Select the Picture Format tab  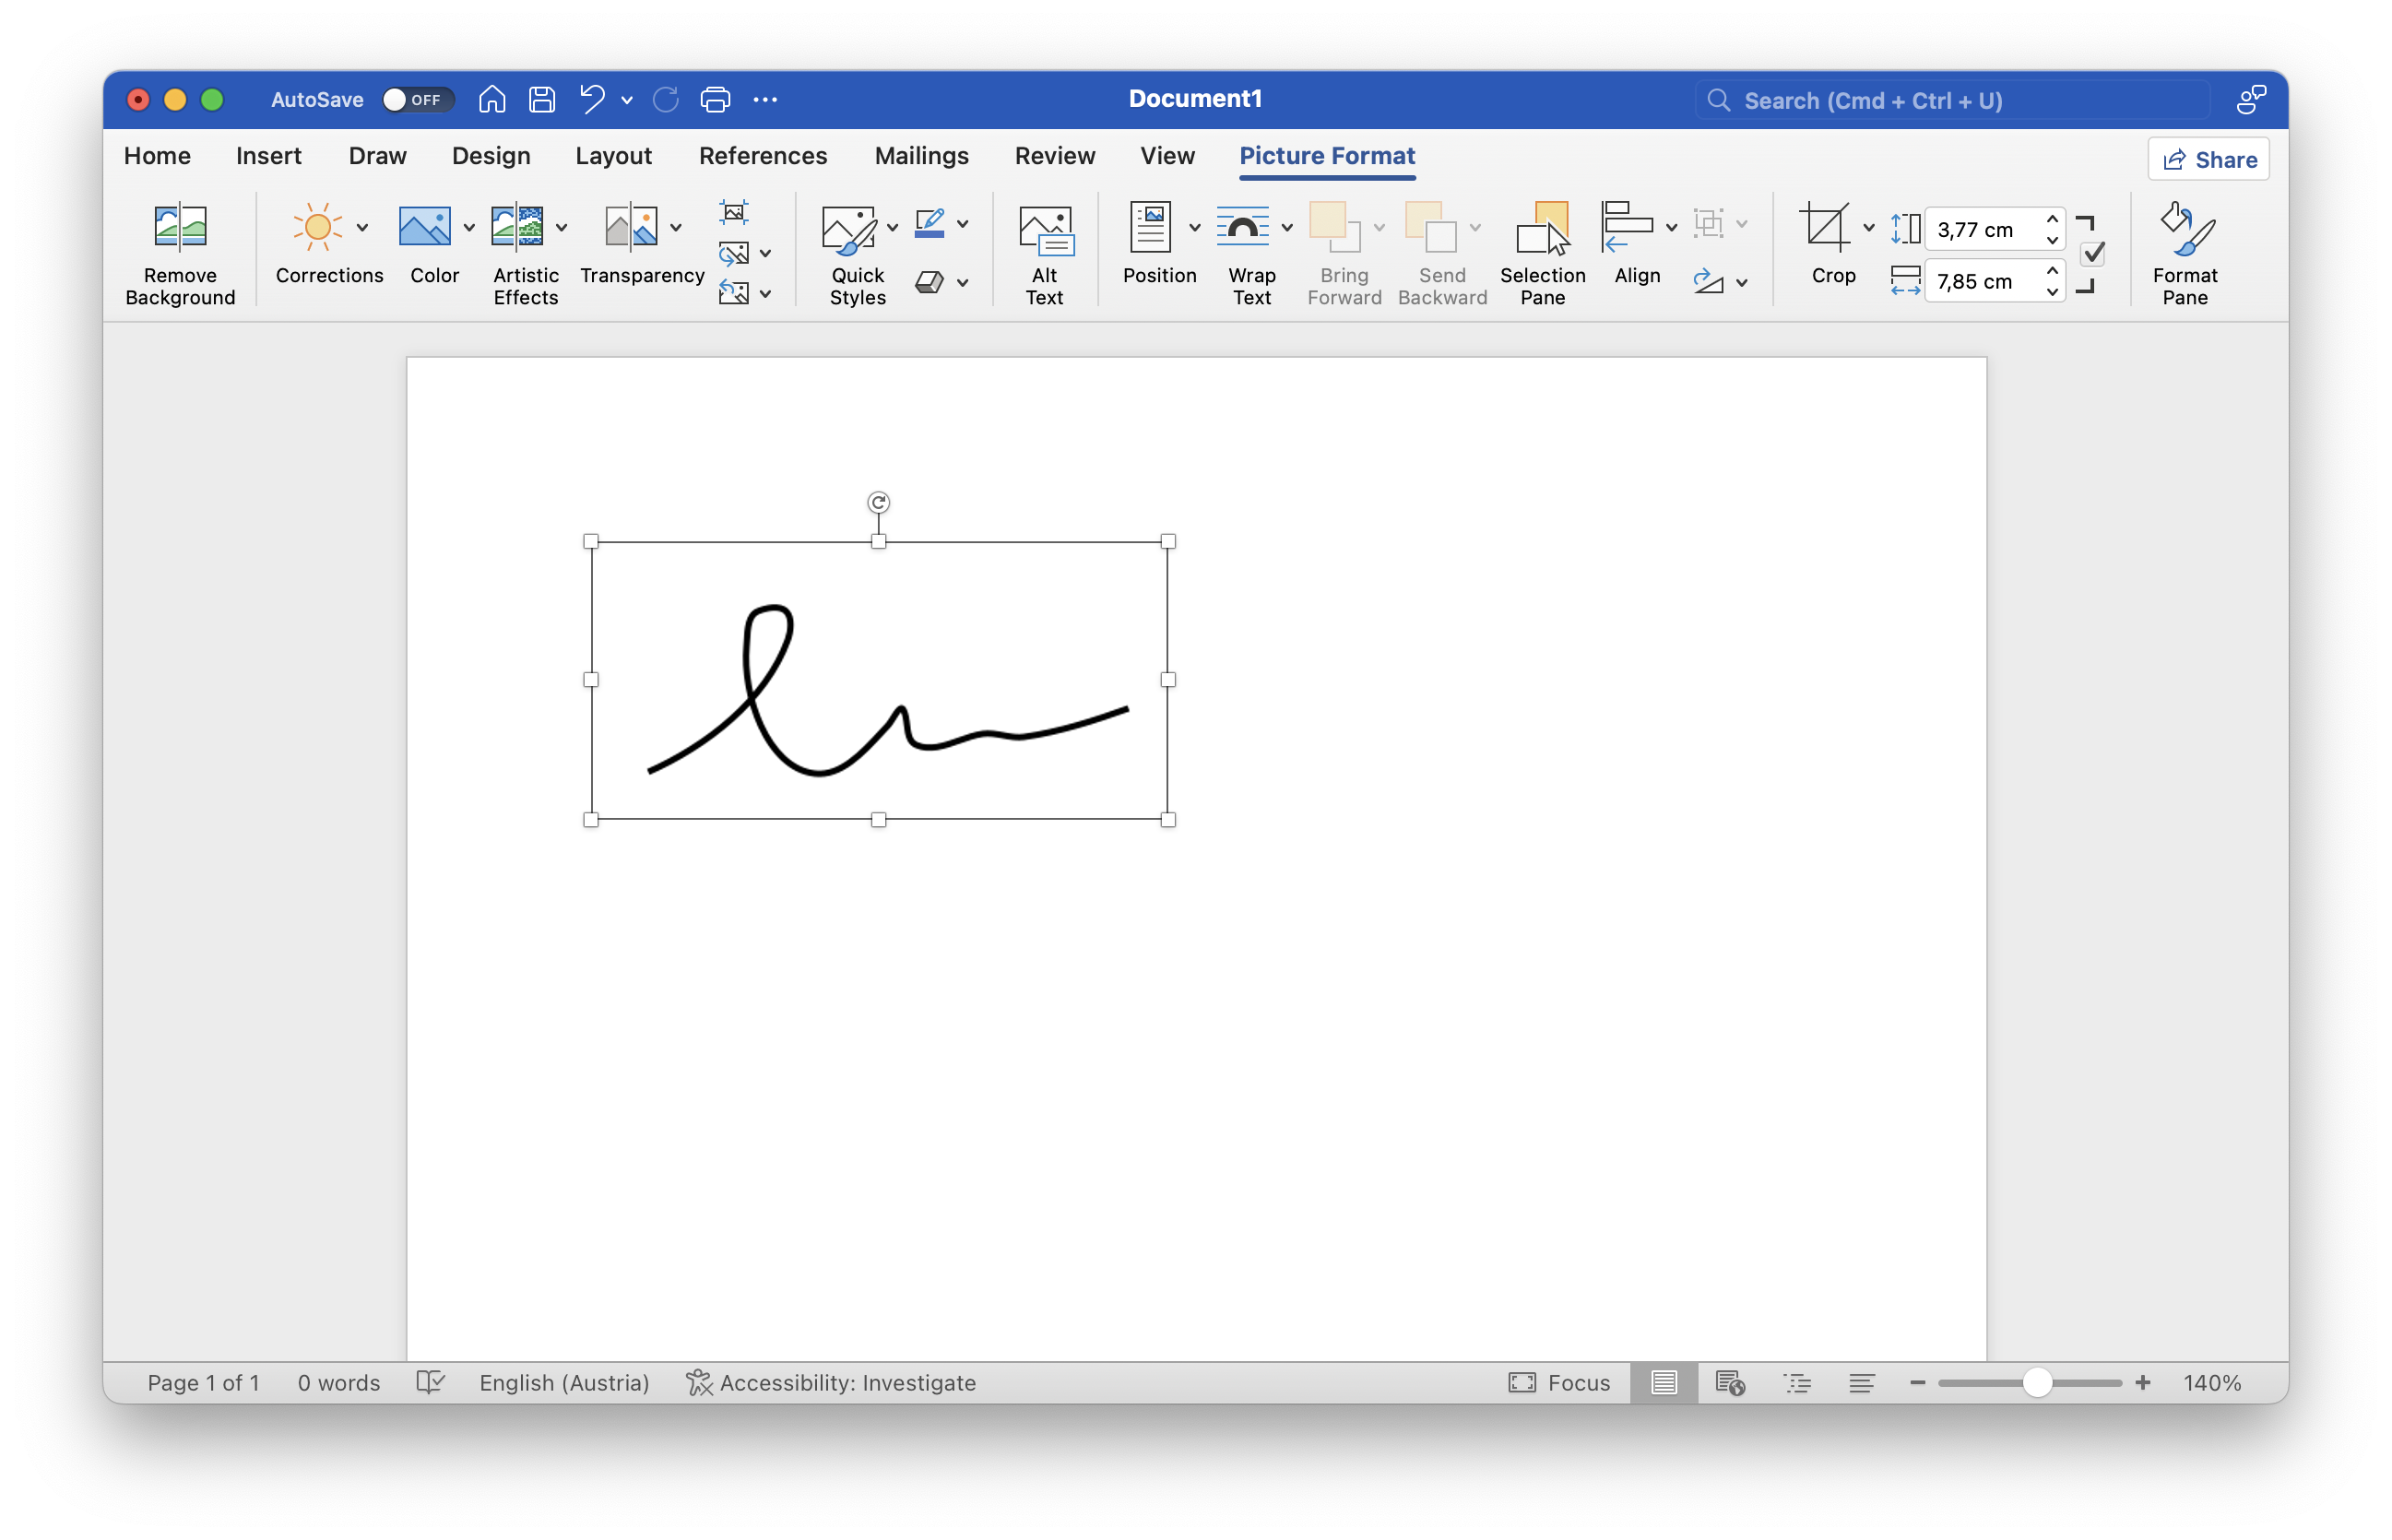(x=1327, y=157)
